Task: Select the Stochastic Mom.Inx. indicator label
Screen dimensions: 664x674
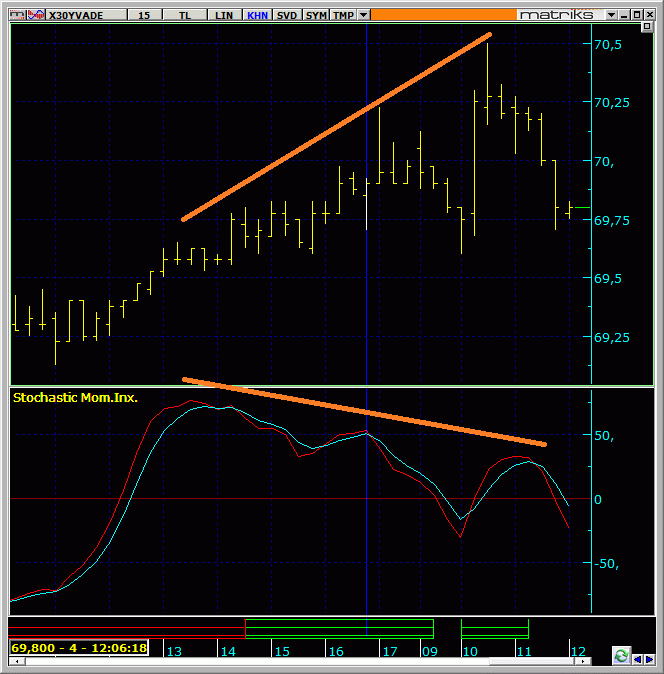Action: [75, 397]
